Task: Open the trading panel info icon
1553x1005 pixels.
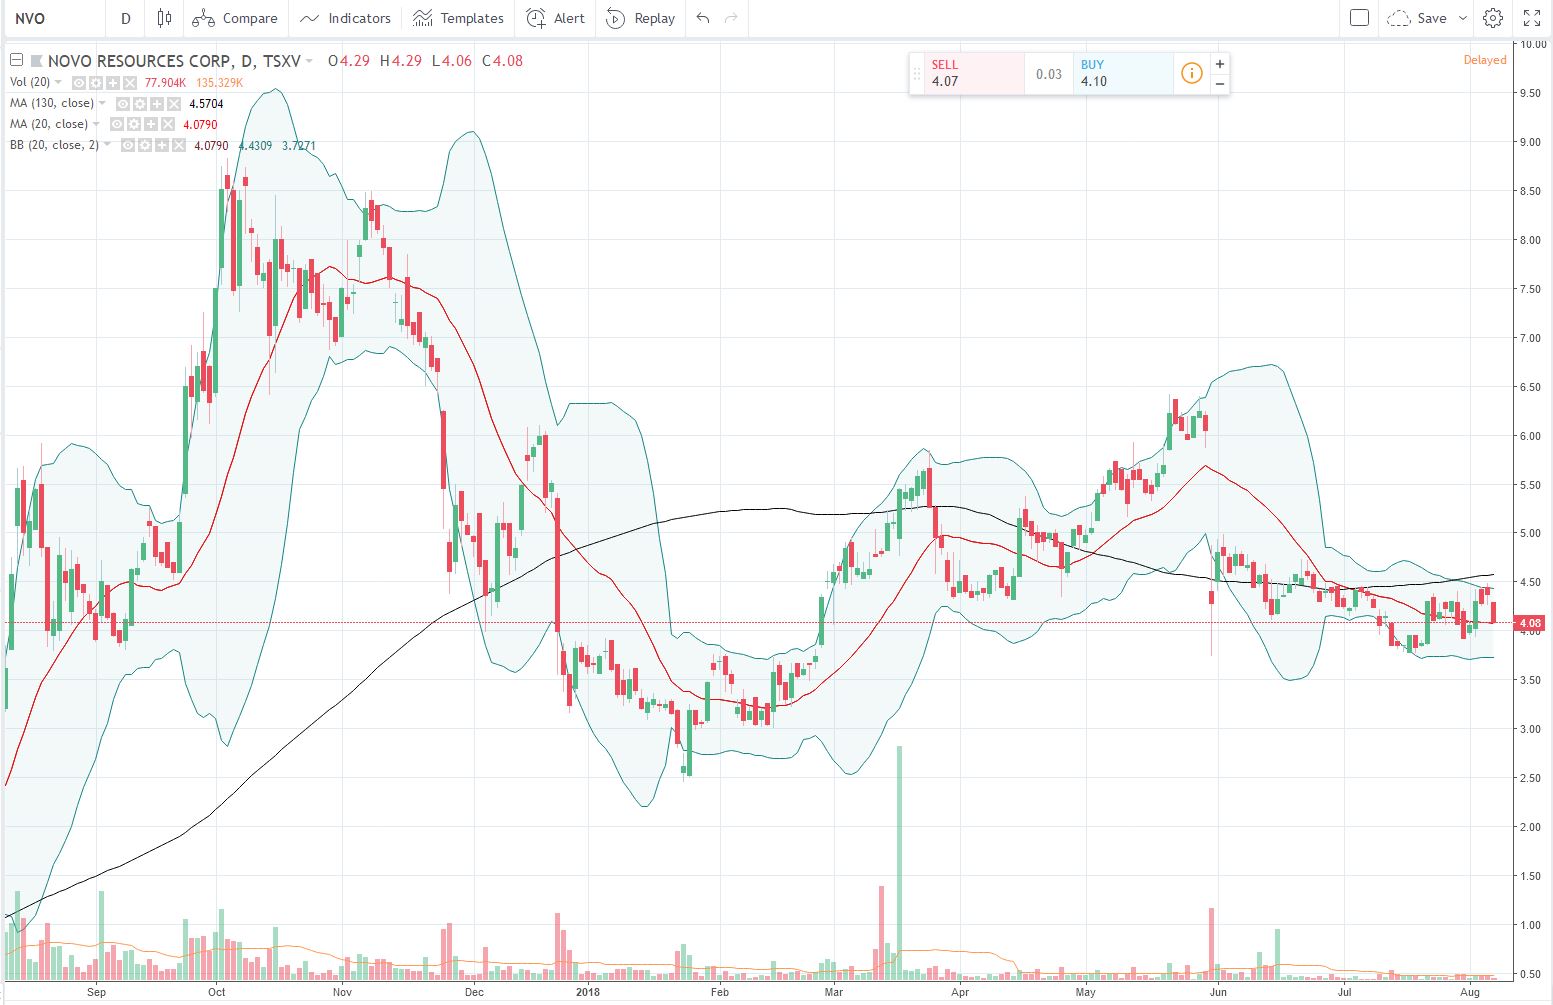Action: [x=1191, y=73]
